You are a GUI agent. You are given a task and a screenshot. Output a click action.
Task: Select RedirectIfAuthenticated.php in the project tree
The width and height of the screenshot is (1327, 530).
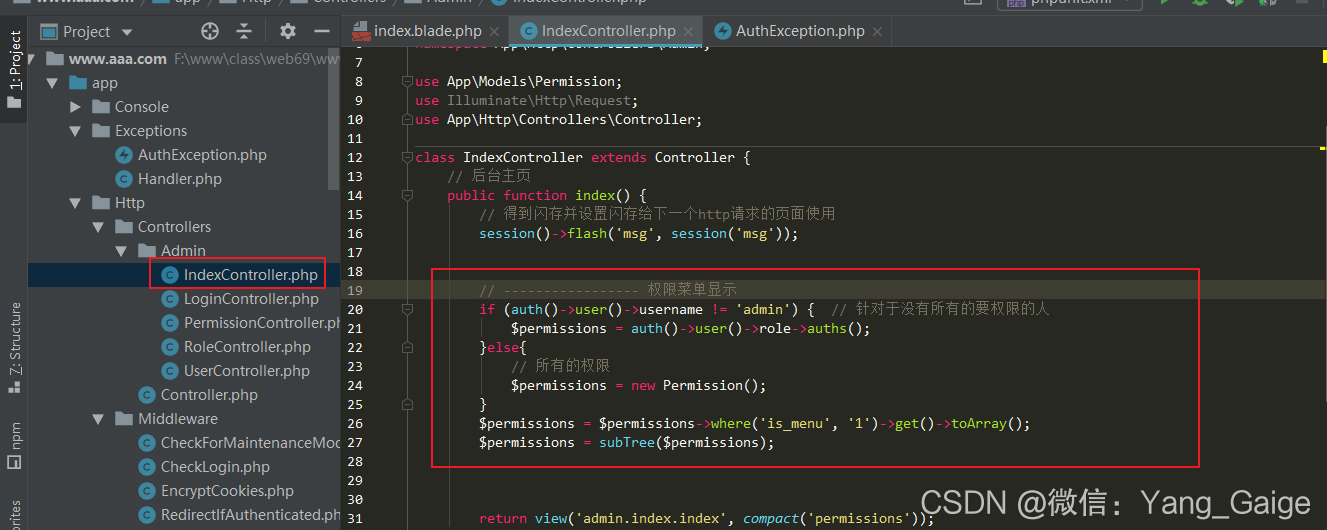click(251, 515)
